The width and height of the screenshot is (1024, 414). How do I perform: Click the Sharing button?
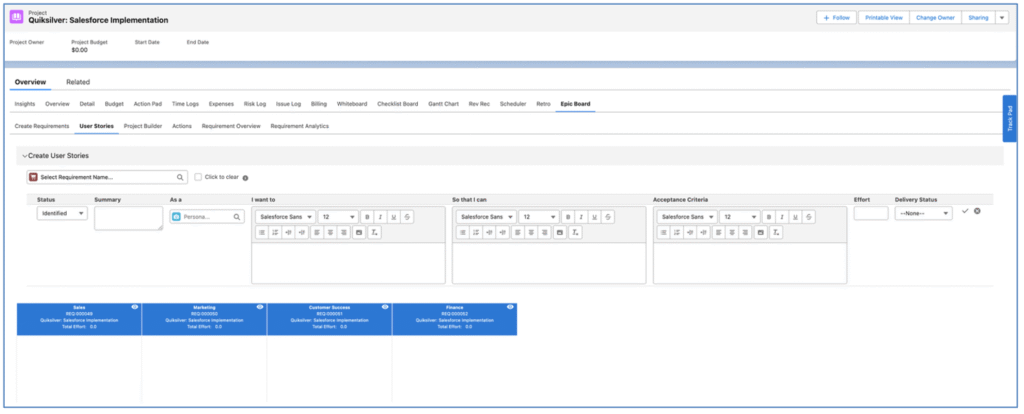[x=978, y=18]
